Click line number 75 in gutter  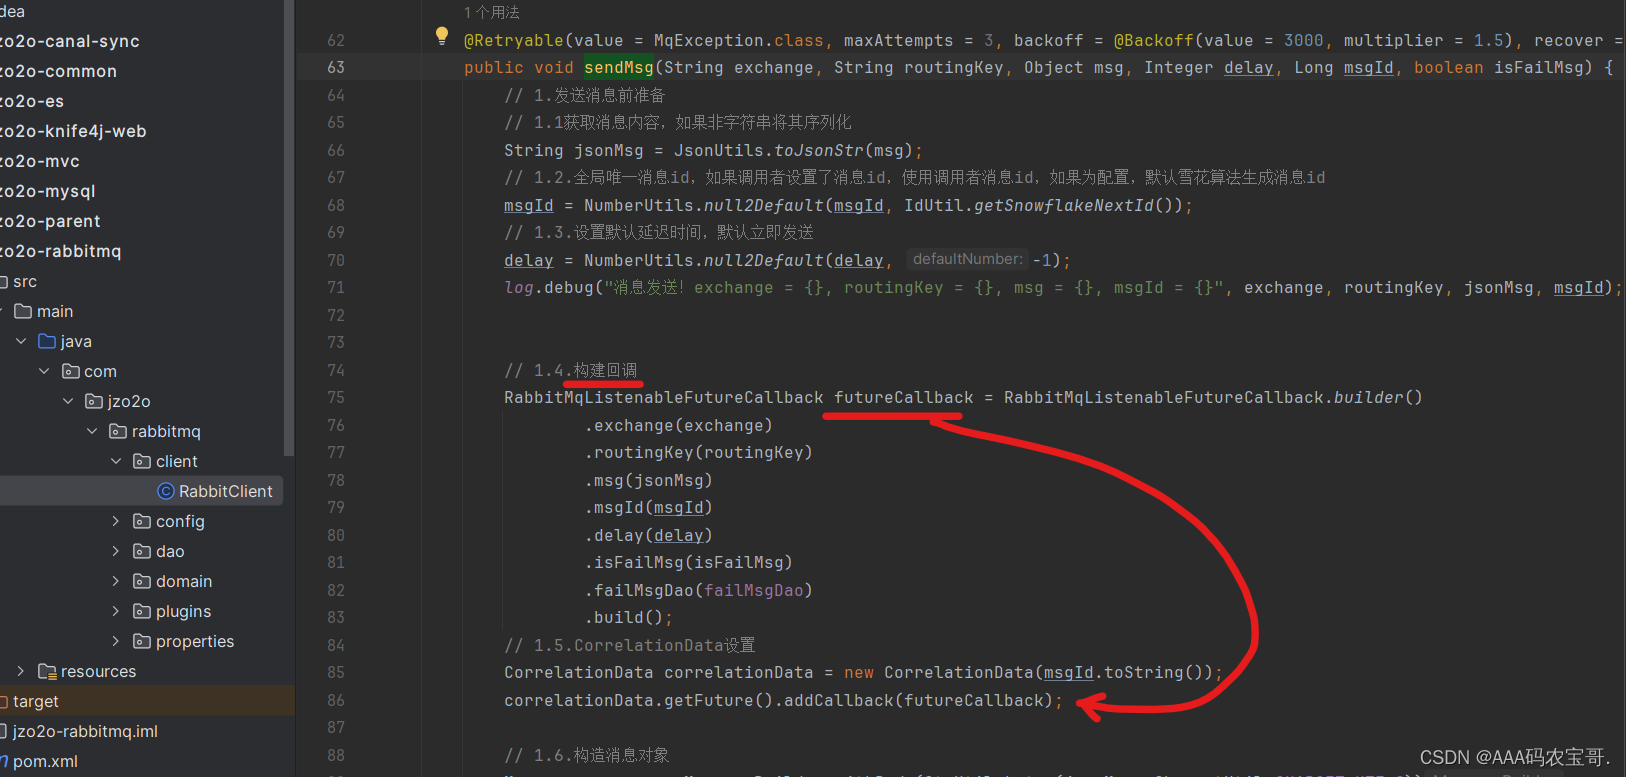click(335, 397)
